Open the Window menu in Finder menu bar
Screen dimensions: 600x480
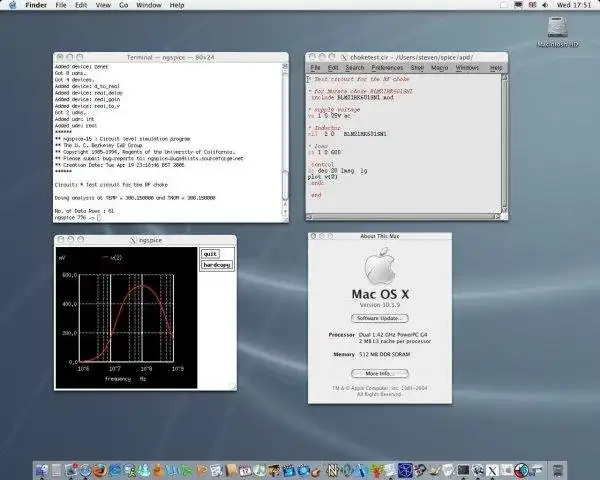pos(148,6)
